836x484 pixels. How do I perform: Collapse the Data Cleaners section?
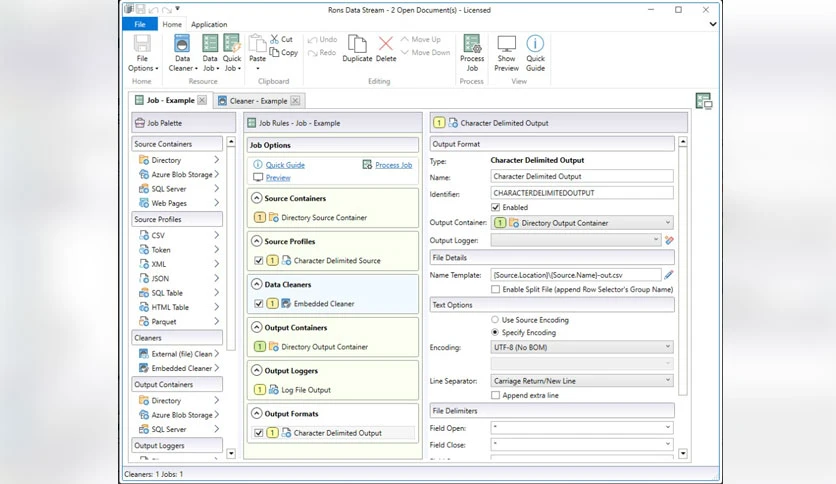pos(256,284)
